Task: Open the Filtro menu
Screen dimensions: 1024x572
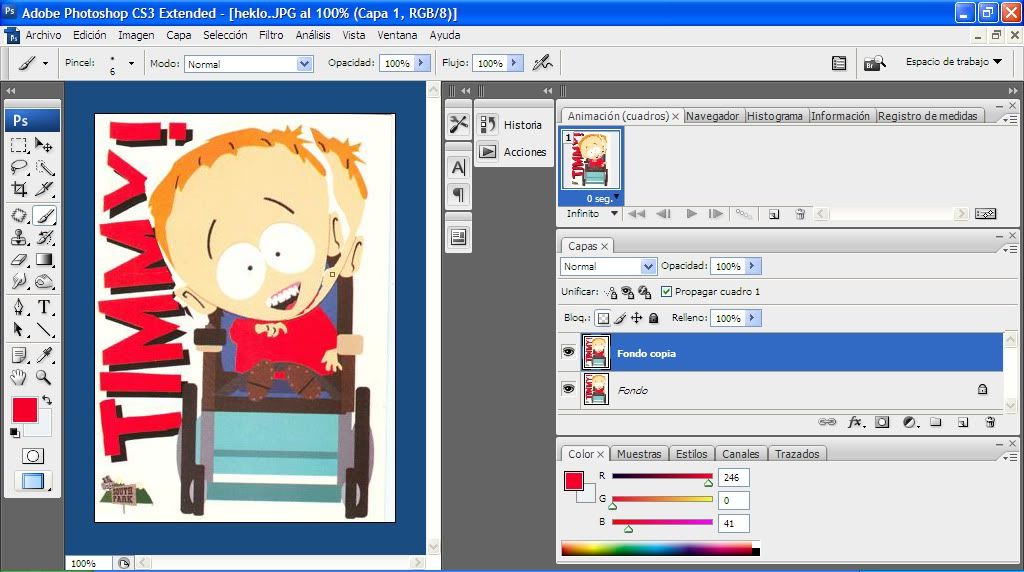Action: point(271,35)
